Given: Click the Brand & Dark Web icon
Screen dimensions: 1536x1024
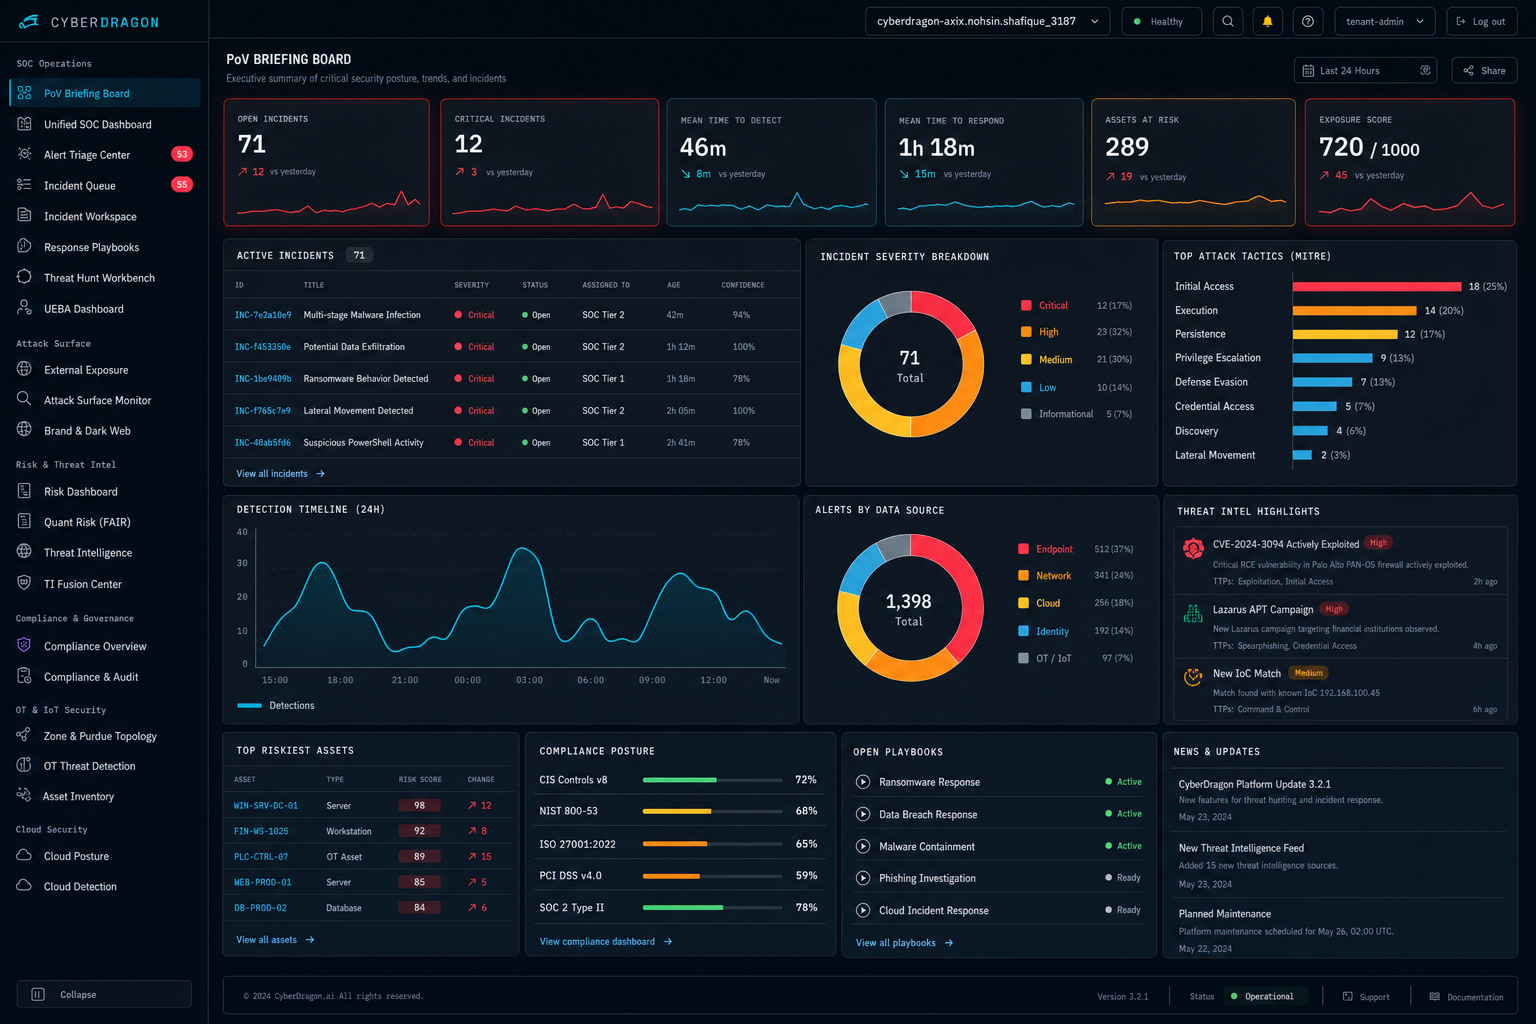Looking at the screenshot, I should [x=25, y=430].
